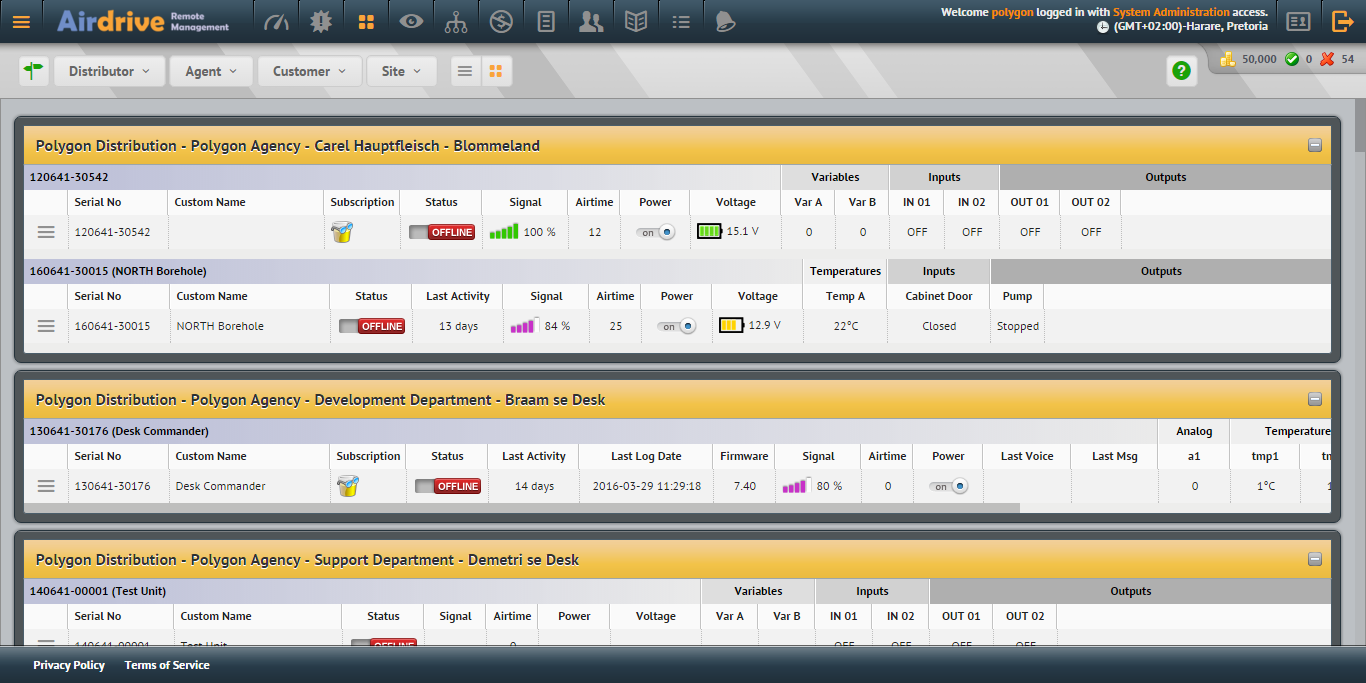
Task: Open the users group icon in header
Action: click(591, 21)
